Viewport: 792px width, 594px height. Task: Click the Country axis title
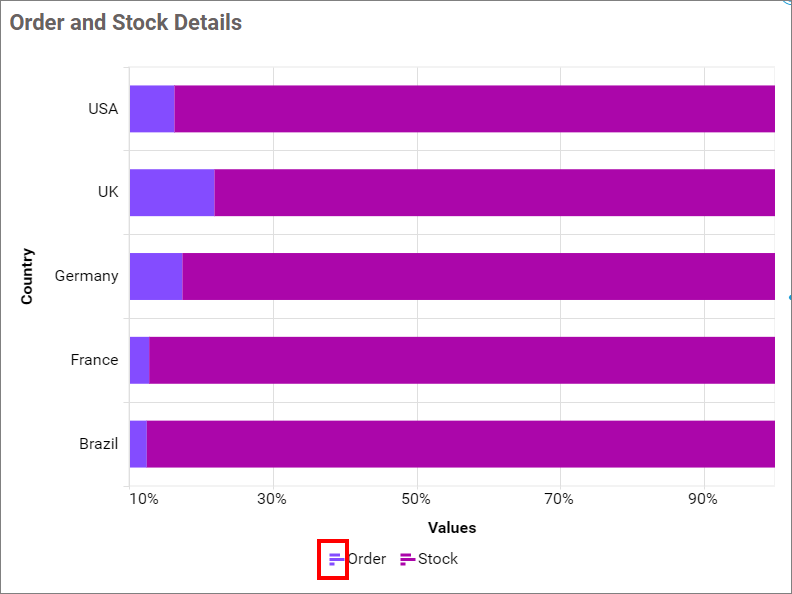coord(27,276)
